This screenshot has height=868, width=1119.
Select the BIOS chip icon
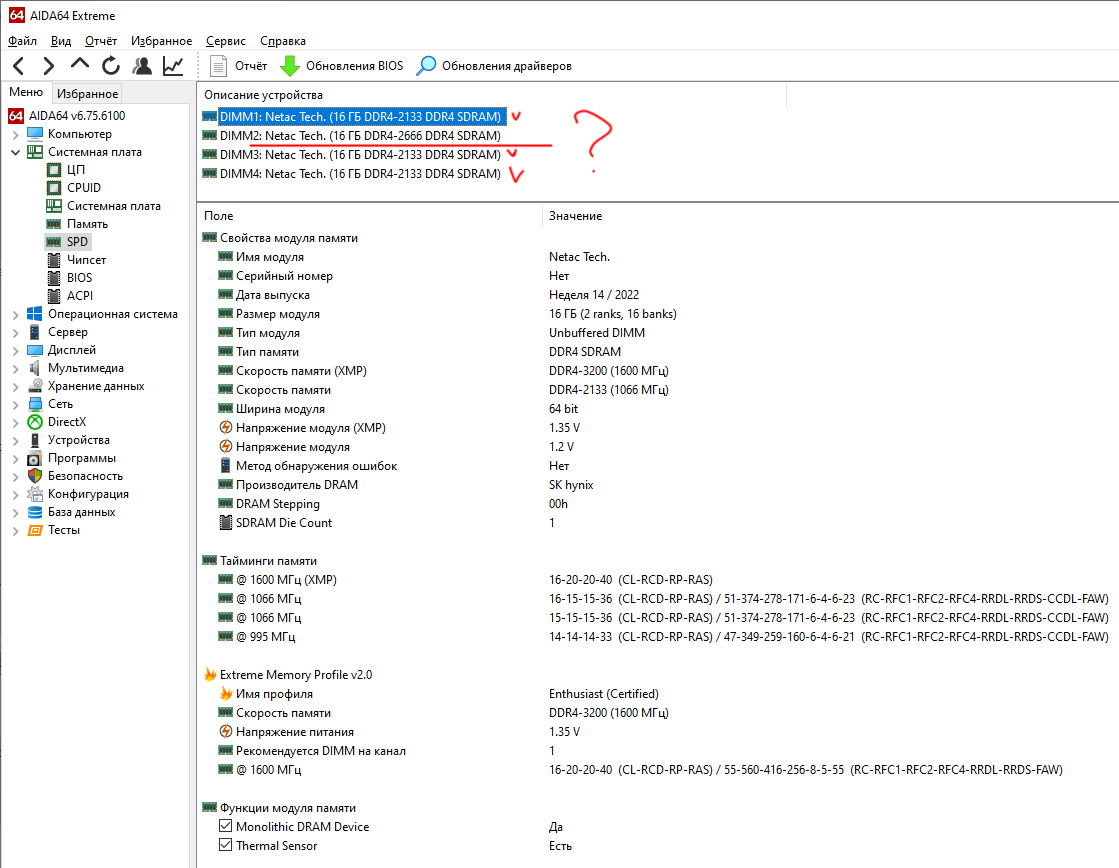coord(54,278)
